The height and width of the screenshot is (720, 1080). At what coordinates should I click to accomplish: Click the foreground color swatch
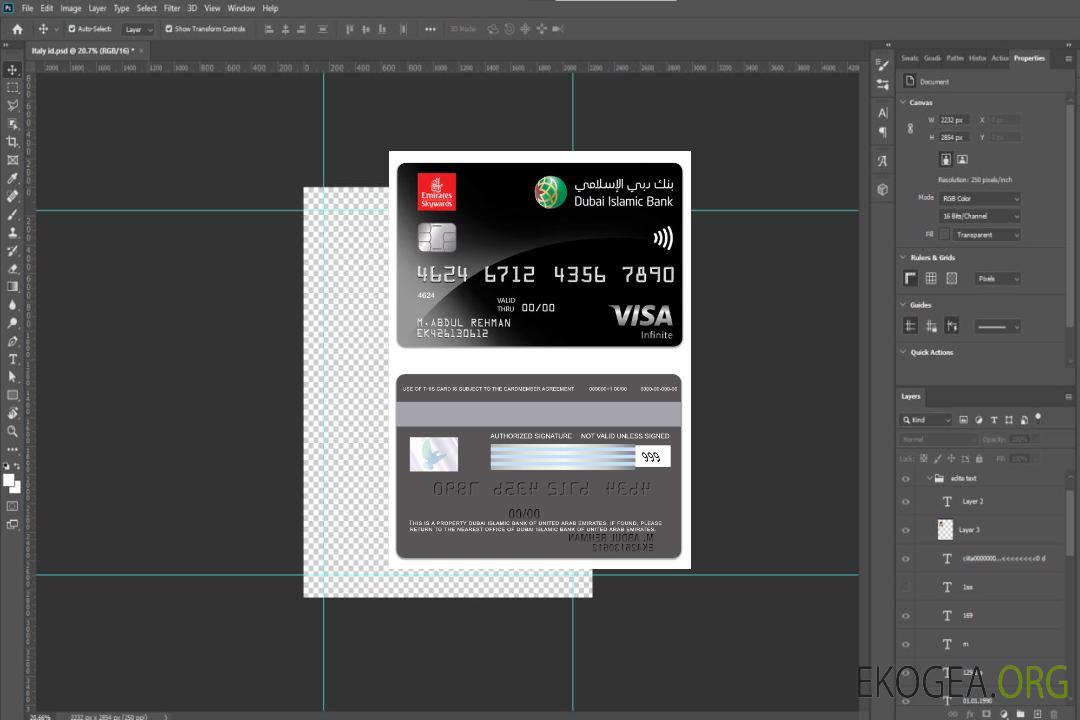(x=8, y=480)
